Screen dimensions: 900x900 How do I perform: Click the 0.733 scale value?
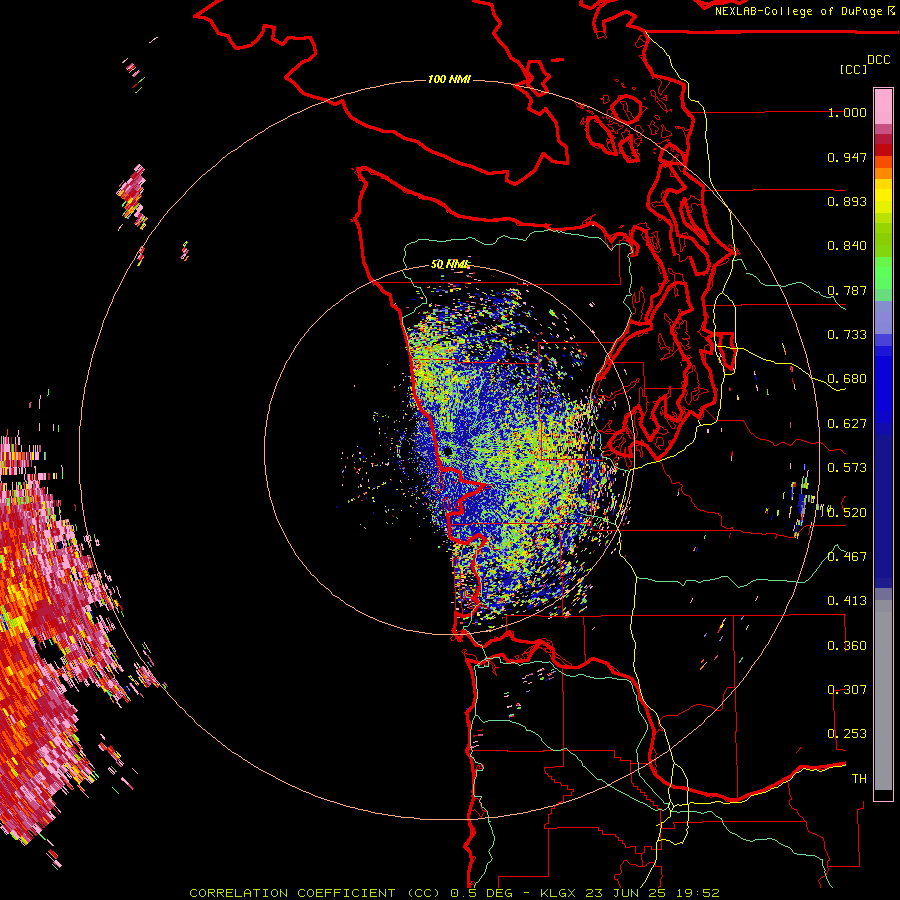pos(847,335)
